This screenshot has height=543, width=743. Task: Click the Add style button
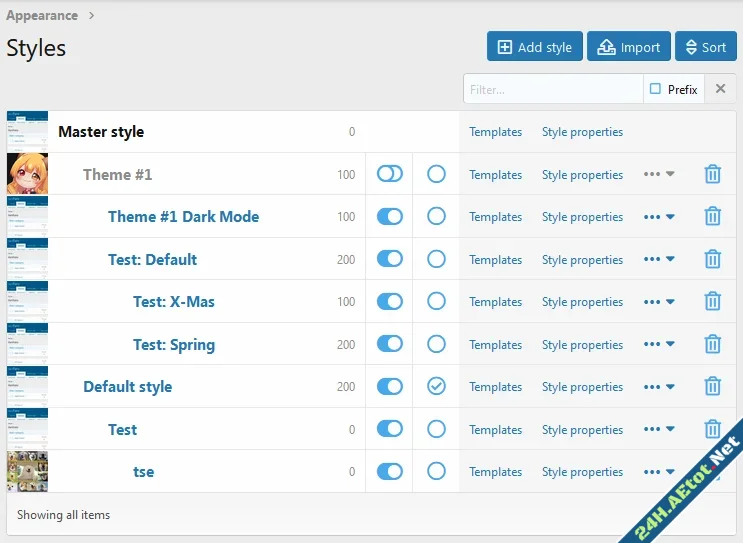534,47
